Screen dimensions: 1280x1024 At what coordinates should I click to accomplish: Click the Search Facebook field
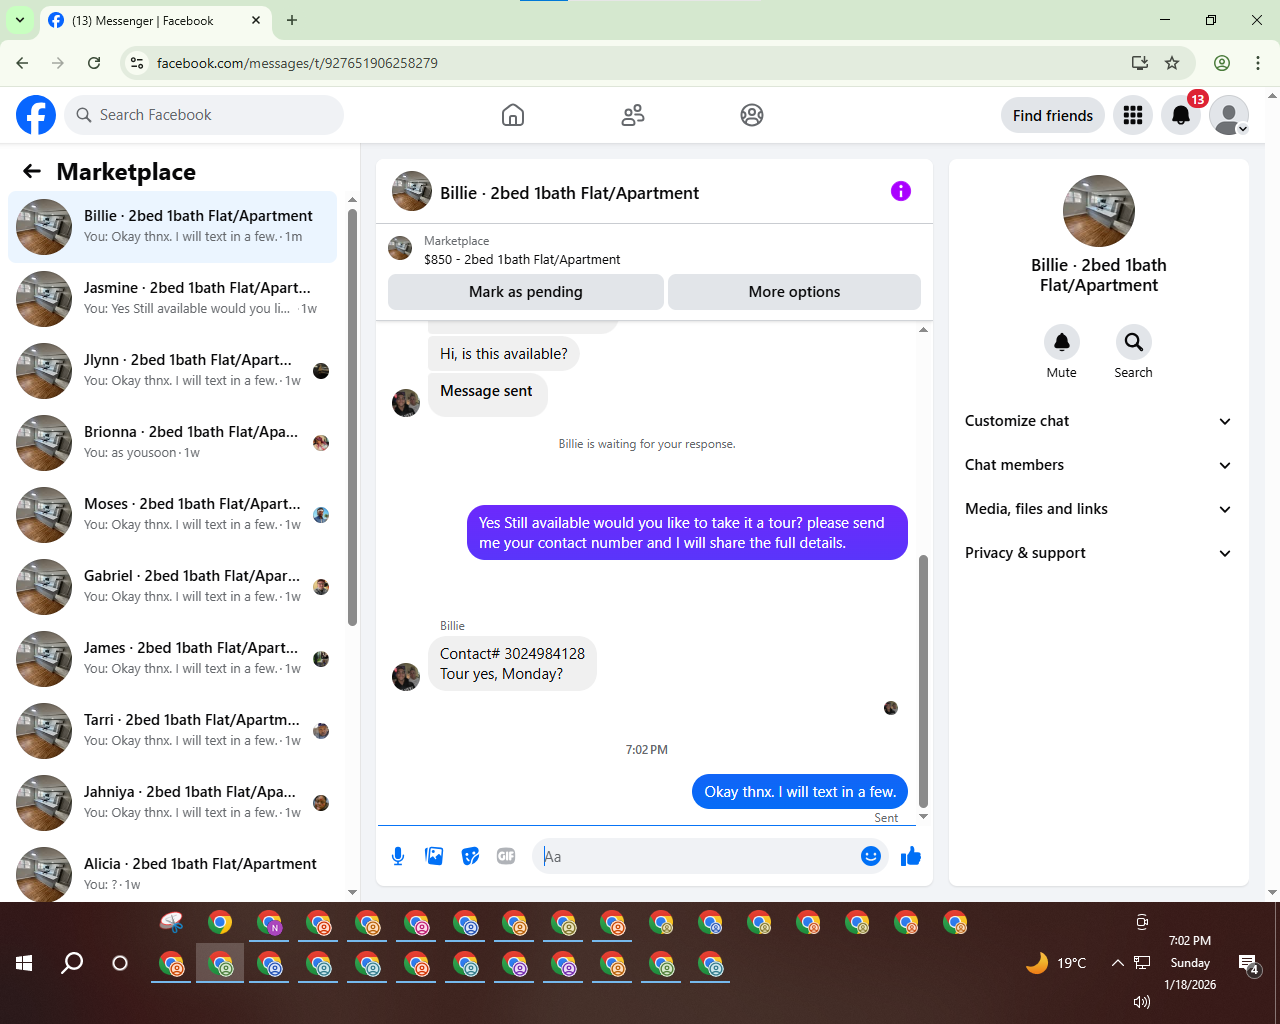204,115
